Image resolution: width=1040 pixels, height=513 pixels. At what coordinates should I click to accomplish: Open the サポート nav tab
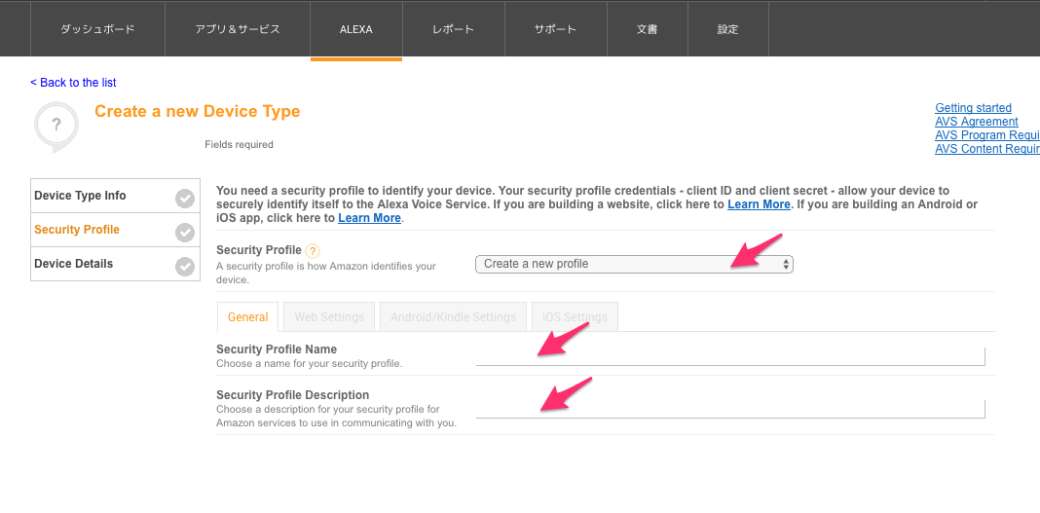click(556, 29)
